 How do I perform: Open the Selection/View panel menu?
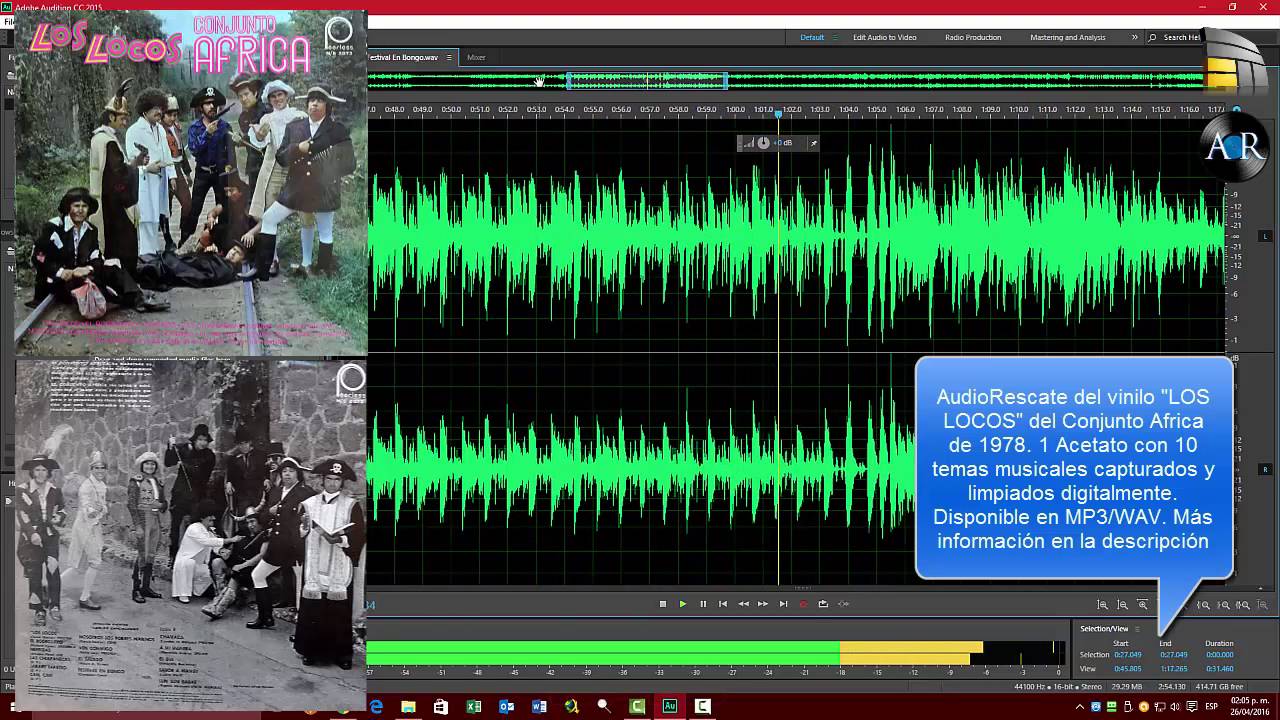coord(1137,629)
